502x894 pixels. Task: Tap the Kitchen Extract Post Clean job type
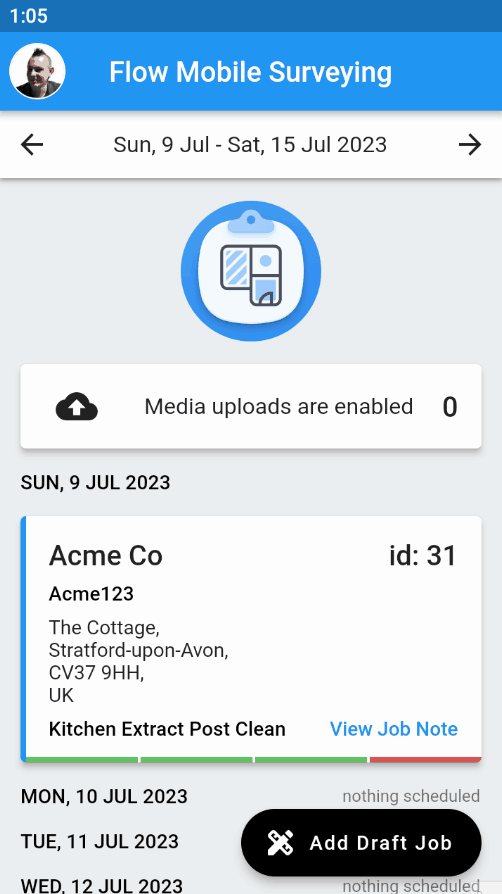(x=167, y=729)
